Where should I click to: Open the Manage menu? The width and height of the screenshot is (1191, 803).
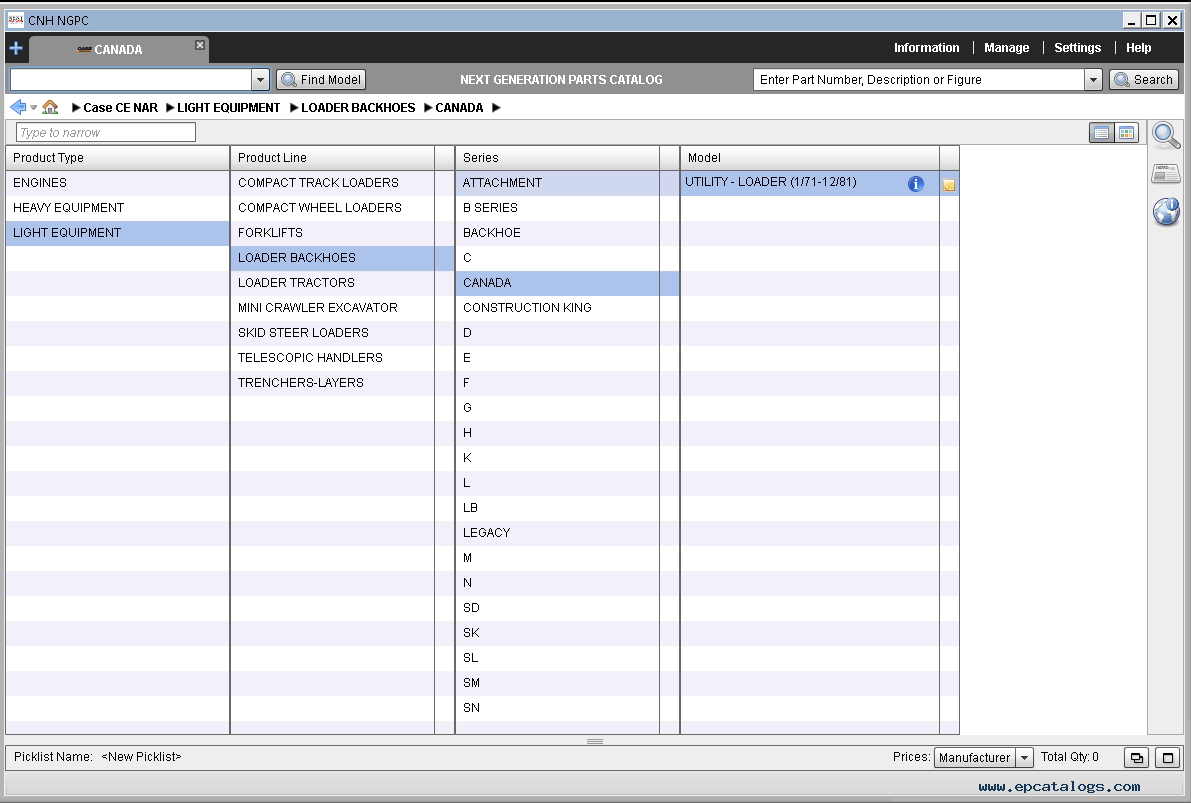[1006, 47]
